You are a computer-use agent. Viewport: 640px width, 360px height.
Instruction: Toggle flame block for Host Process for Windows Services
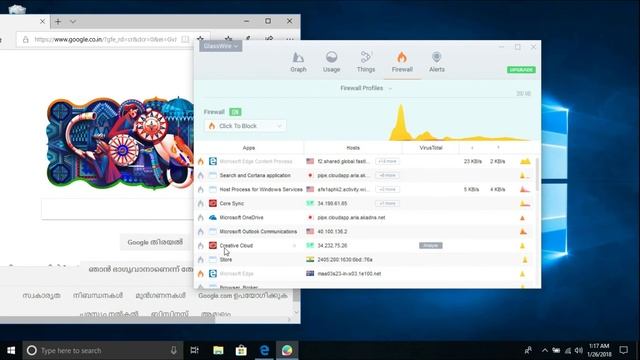(200, 189)
